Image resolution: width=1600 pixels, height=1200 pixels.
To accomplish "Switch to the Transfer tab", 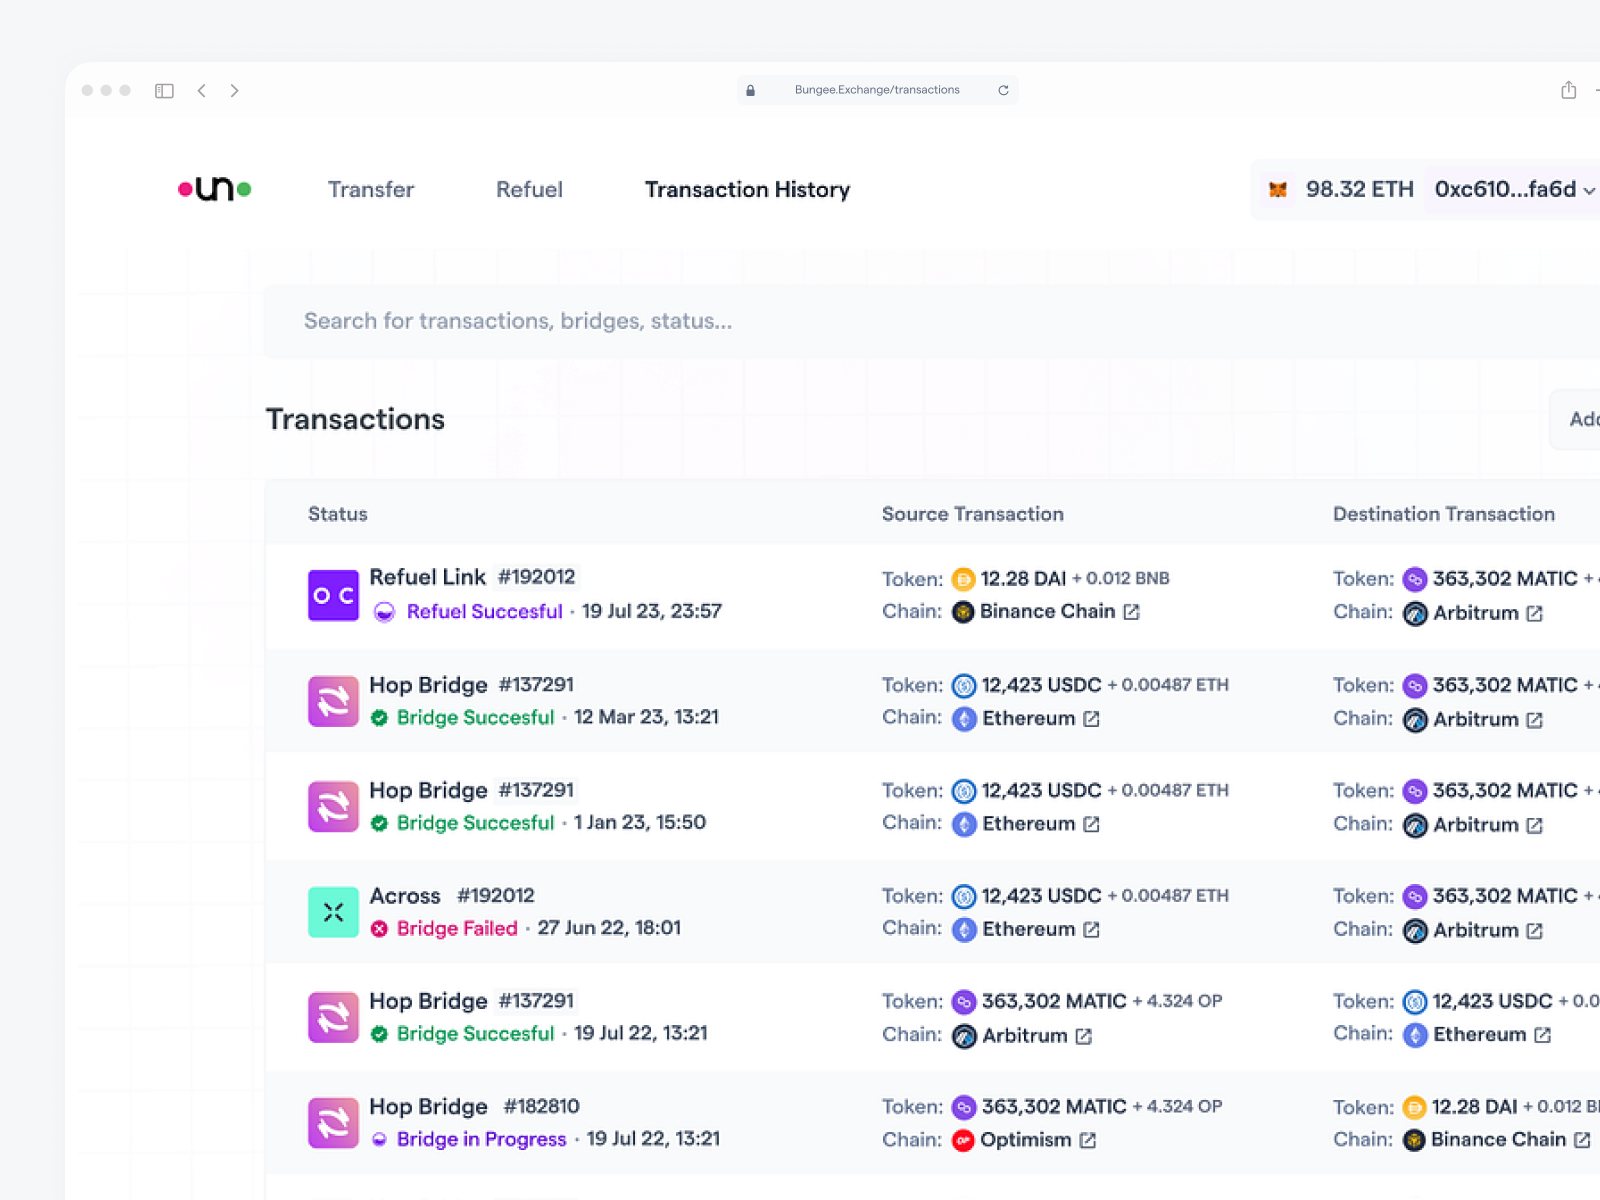I will (x=370, y=189).
